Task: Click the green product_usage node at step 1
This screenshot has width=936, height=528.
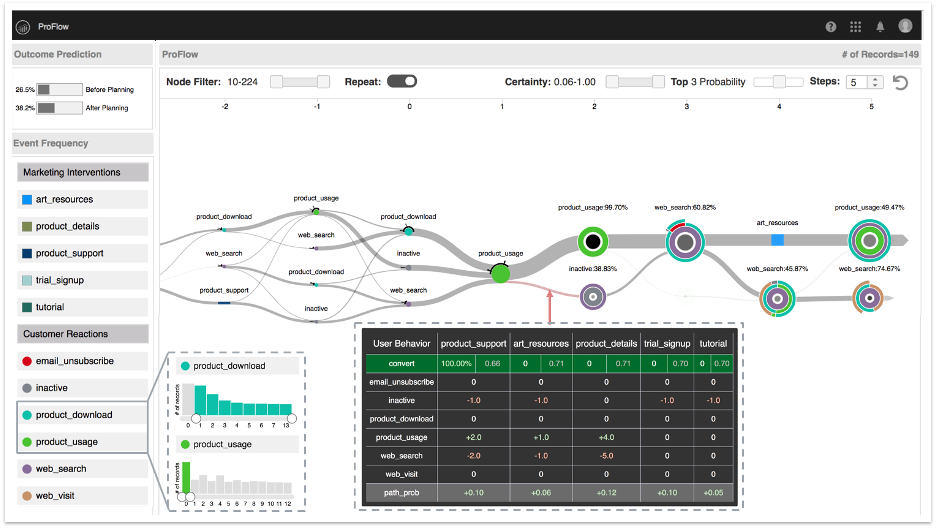Action: [x=500, y=272]
